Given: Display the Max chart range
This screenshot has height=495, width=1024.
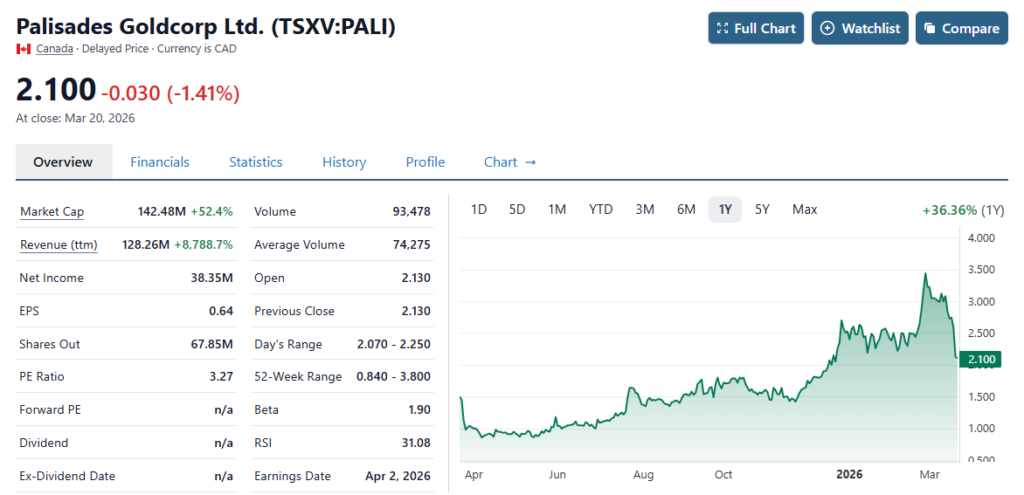Looking at the screenshot, I should coord(804,209).
